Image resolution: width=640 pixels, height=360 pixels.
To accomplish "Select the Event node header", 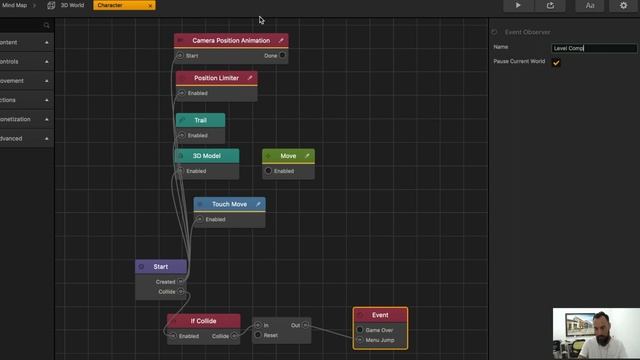I will (380, 315).
